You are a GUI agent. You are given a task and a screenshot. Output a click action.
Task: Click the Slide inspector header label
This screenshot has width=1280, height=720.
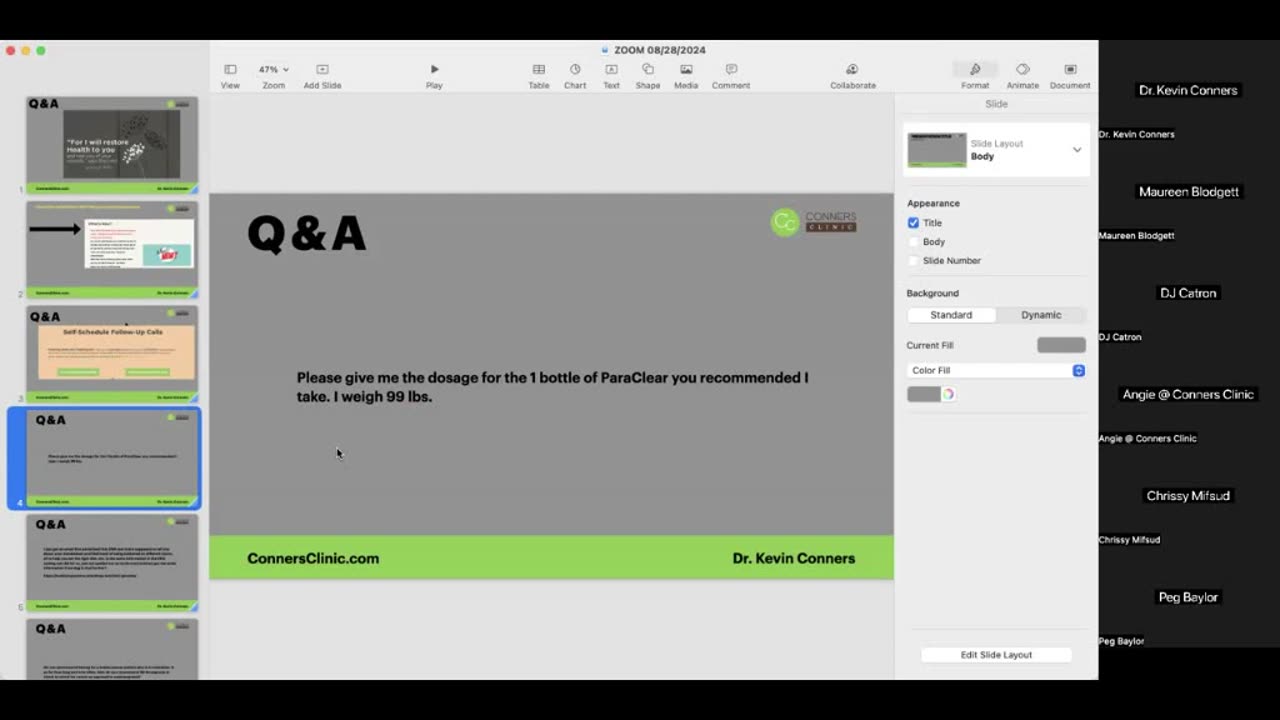click(x=996, y=104)
